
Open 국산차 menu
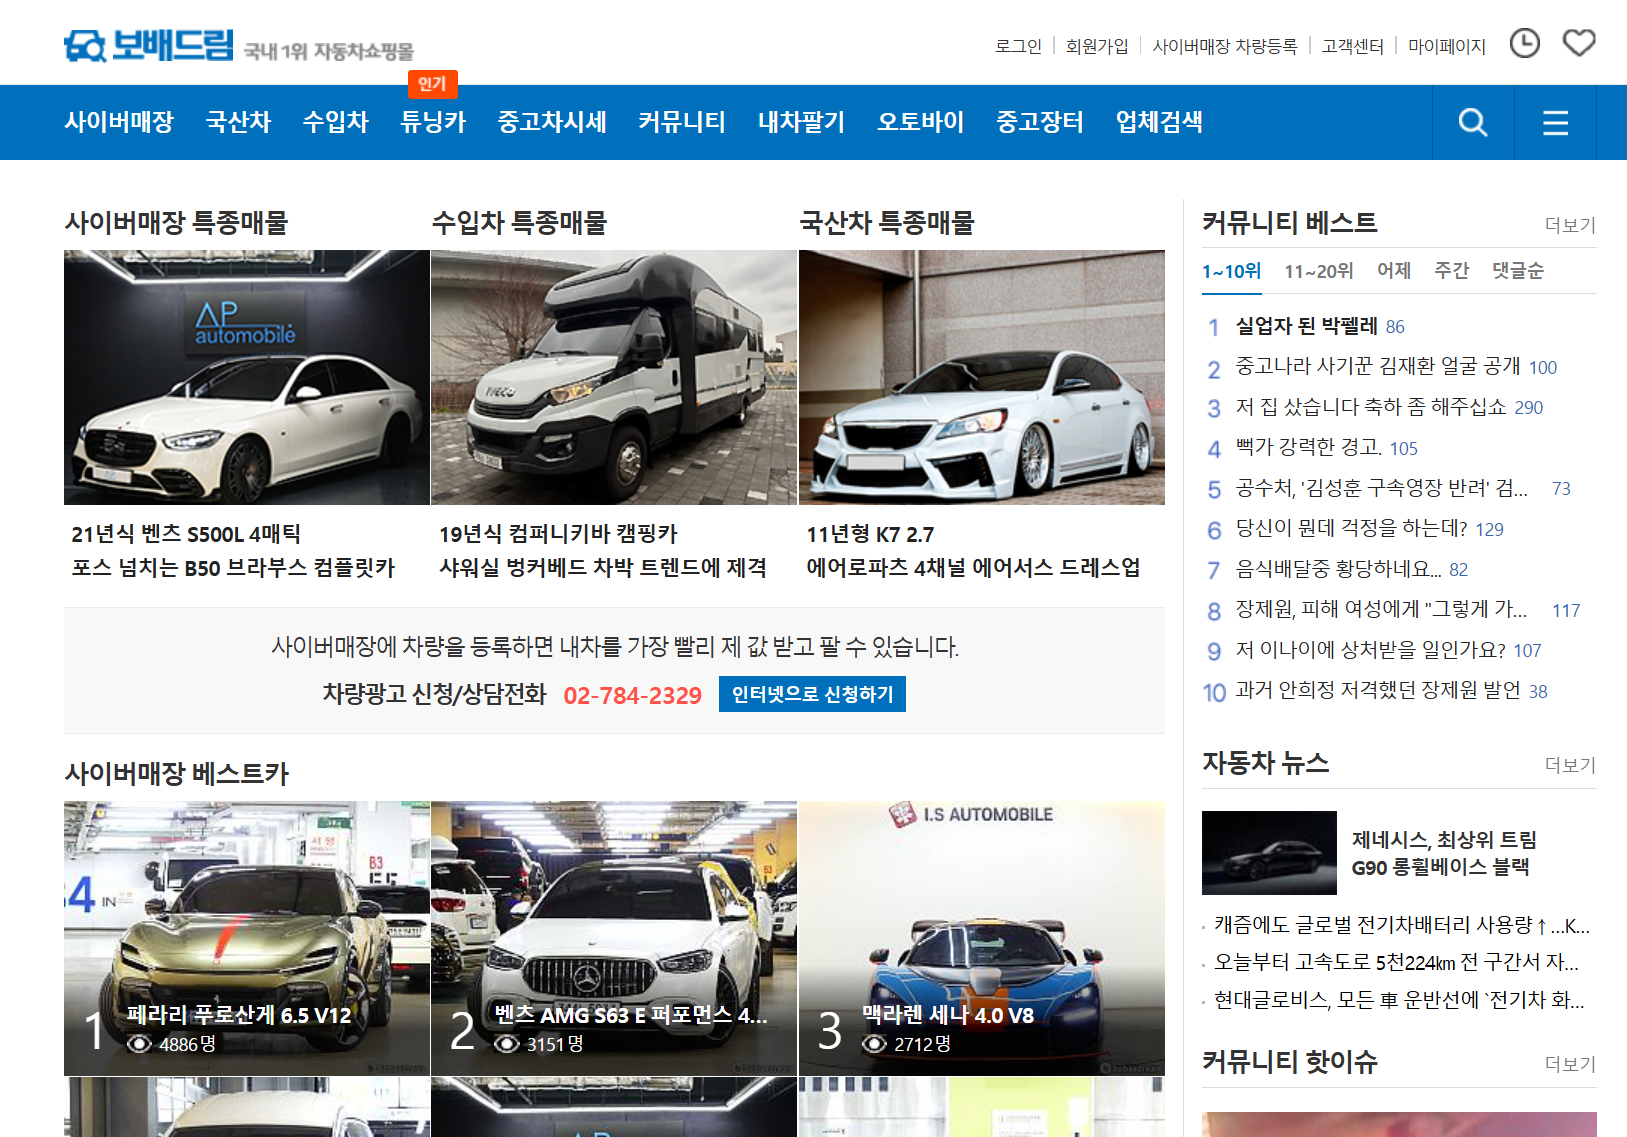click(x=238, y=122)
